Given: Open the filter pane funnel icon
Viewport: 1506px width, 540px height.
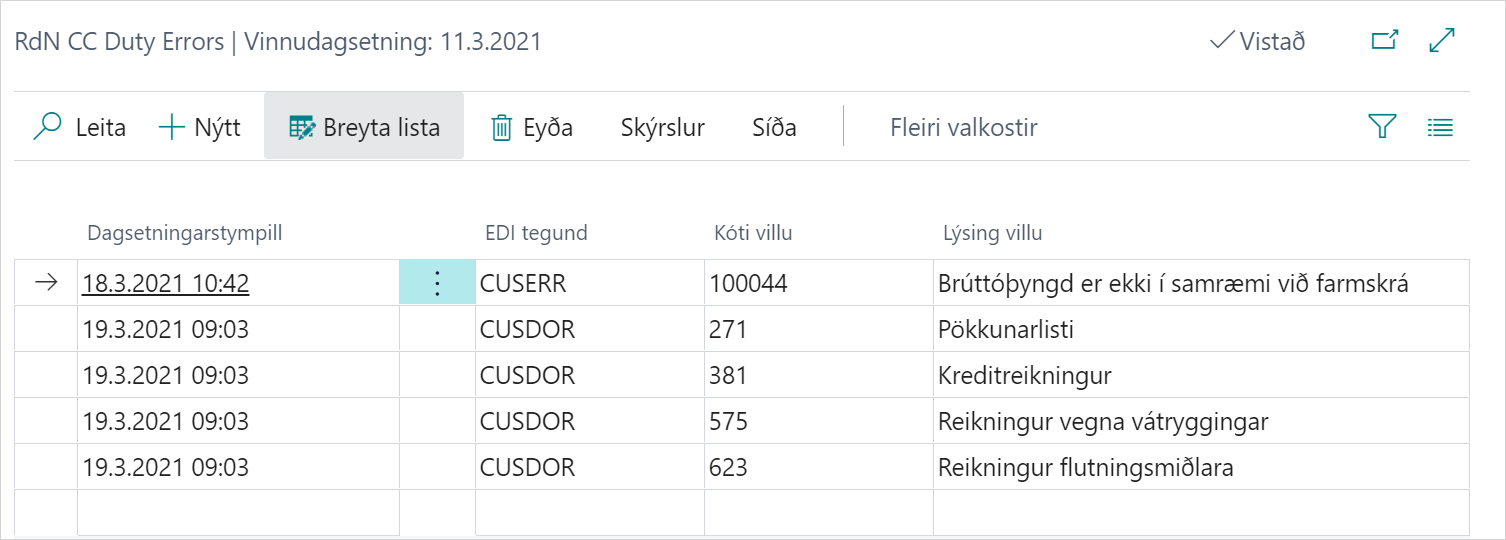Looking at the screenshot, I should click(x=1381, y=127).
